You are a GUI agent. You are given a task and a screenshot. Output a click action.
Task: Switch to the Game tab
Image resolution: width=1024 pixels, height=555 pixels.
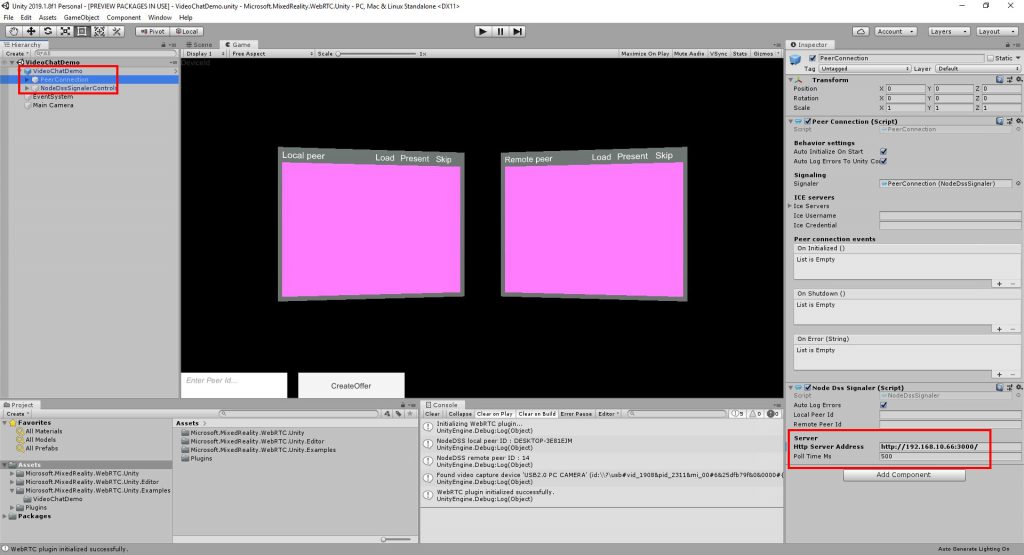(238, 44)
